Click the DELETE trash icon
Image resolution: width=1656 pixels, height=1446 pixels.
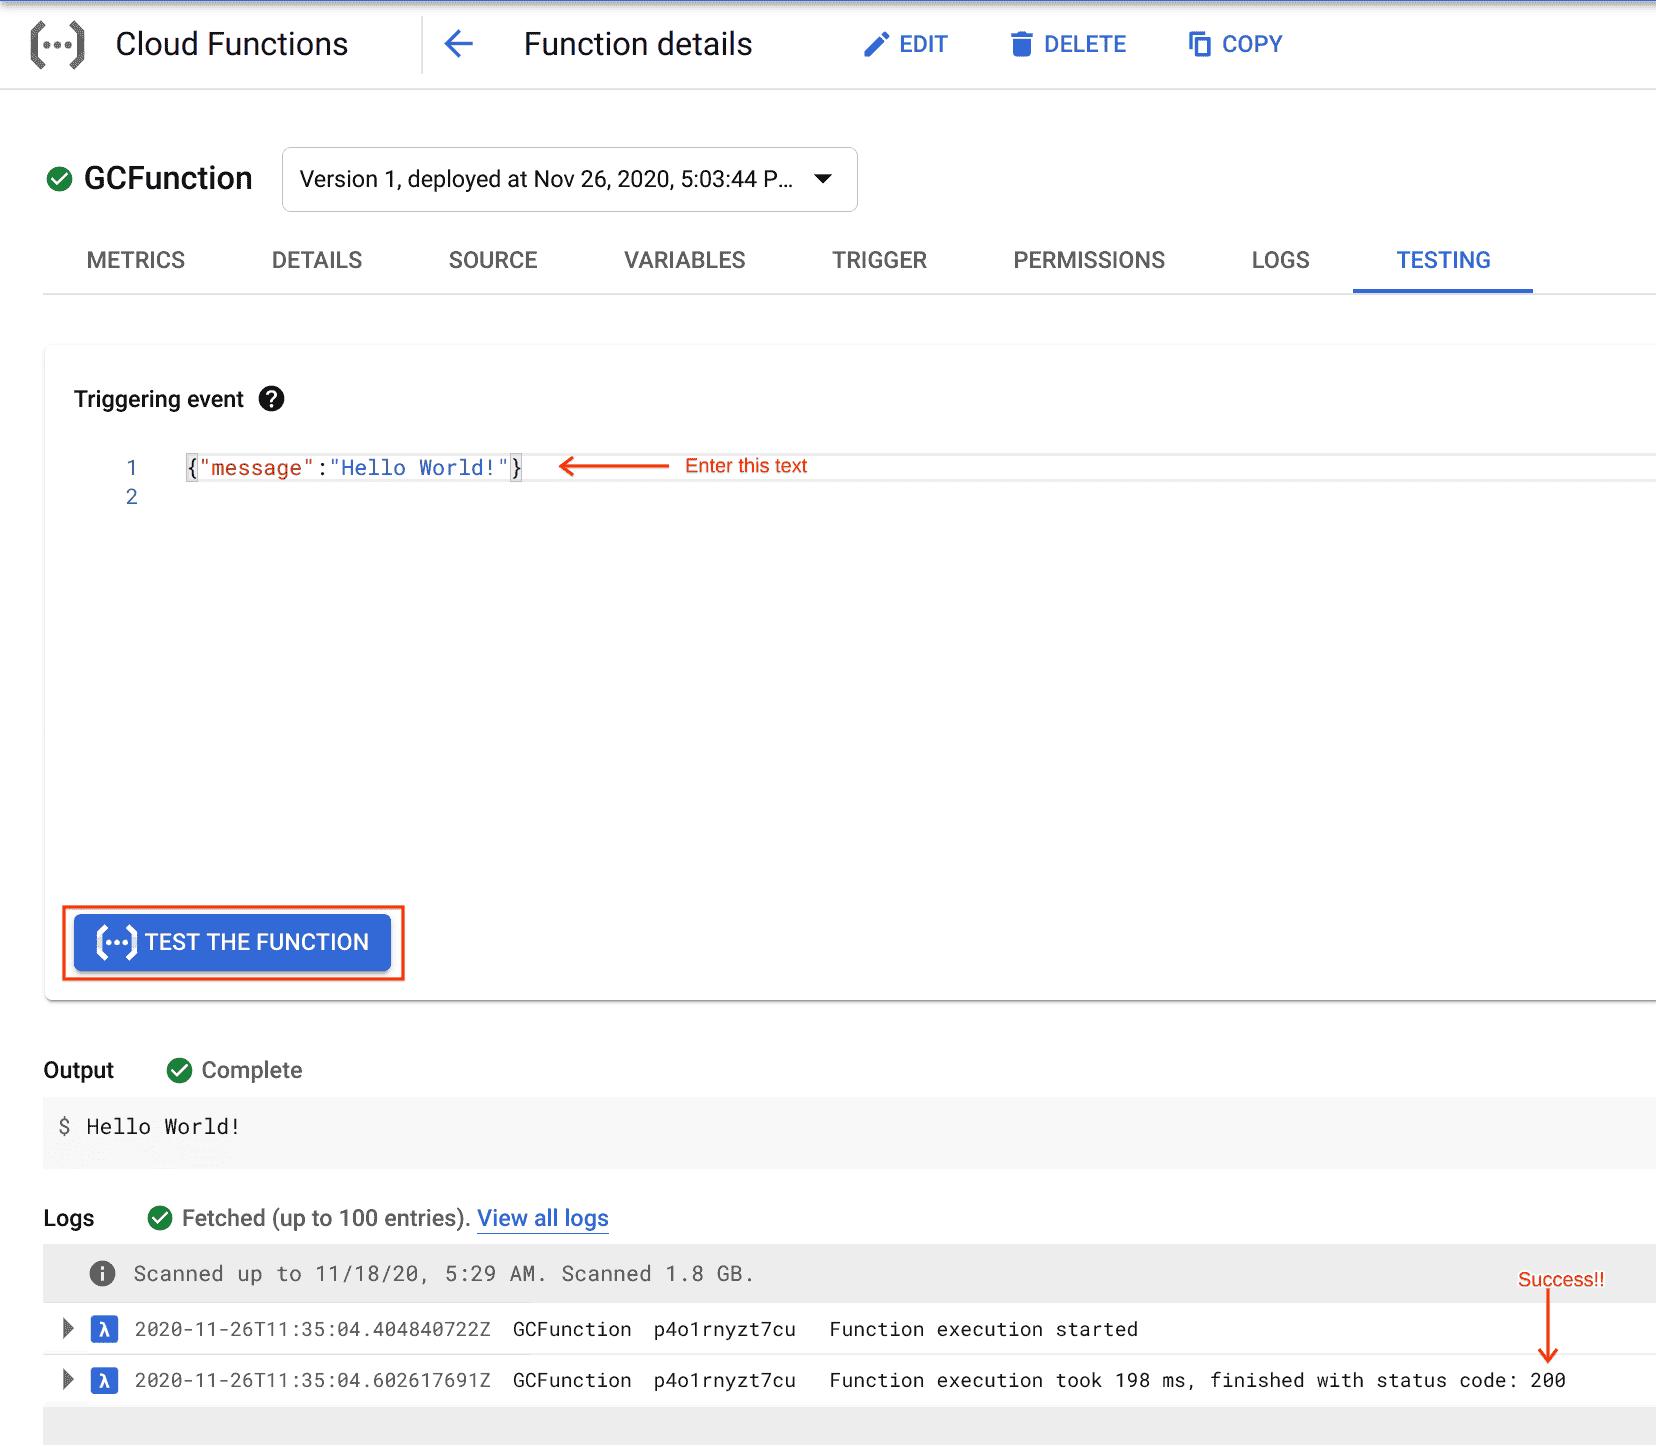(x=1021, y=43)
